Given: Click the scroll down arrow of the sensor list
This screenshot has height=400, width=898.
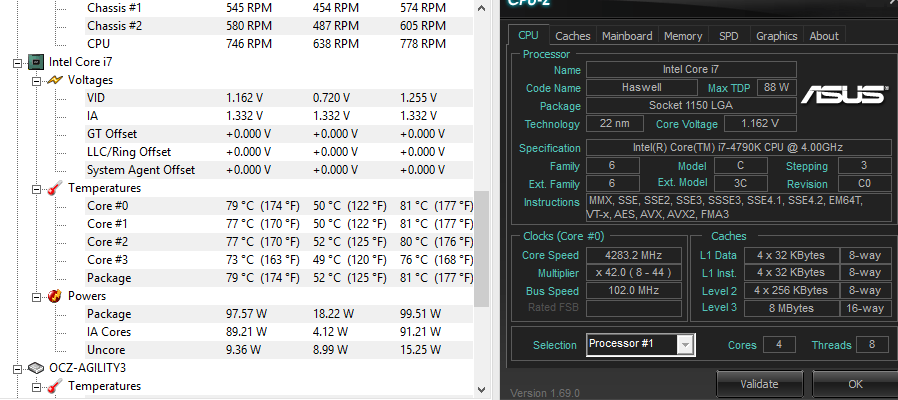Looking at the screenshot, I should [x=482, y=390].
